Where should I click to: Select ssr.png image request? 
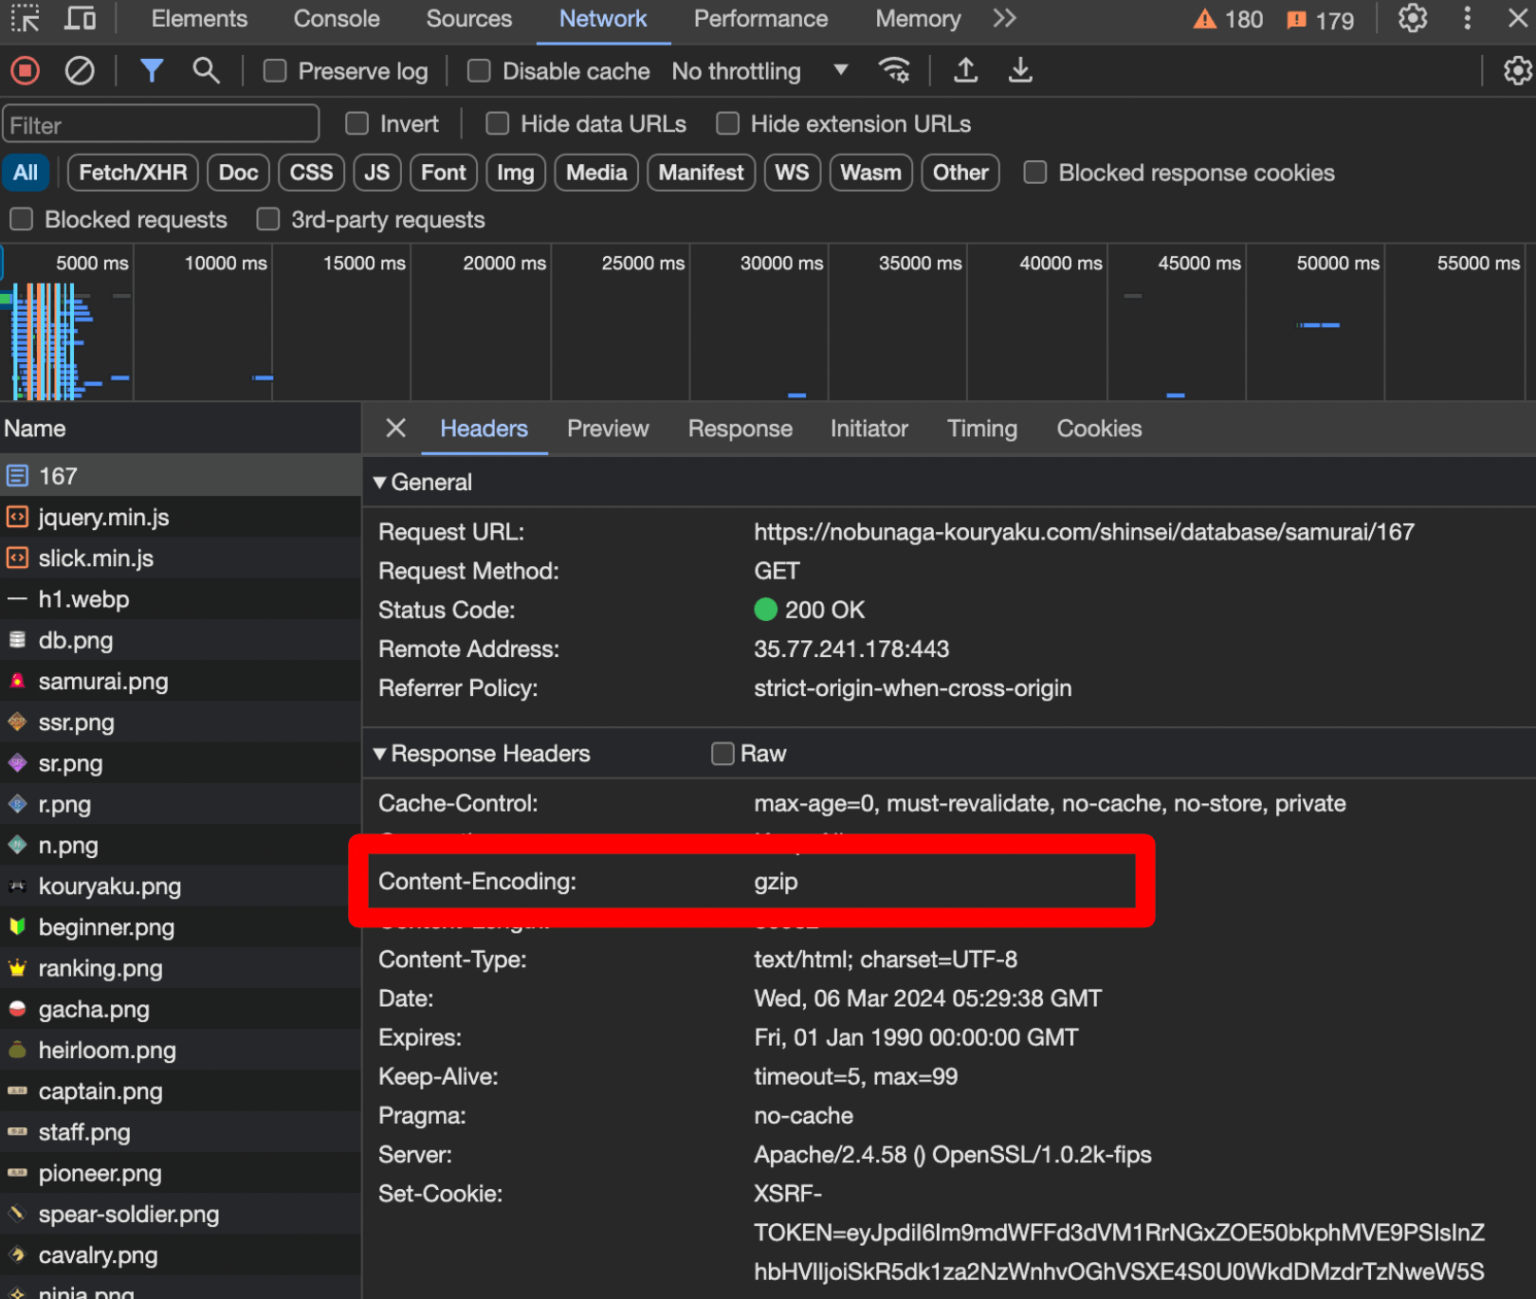click(x=180, y=722)
